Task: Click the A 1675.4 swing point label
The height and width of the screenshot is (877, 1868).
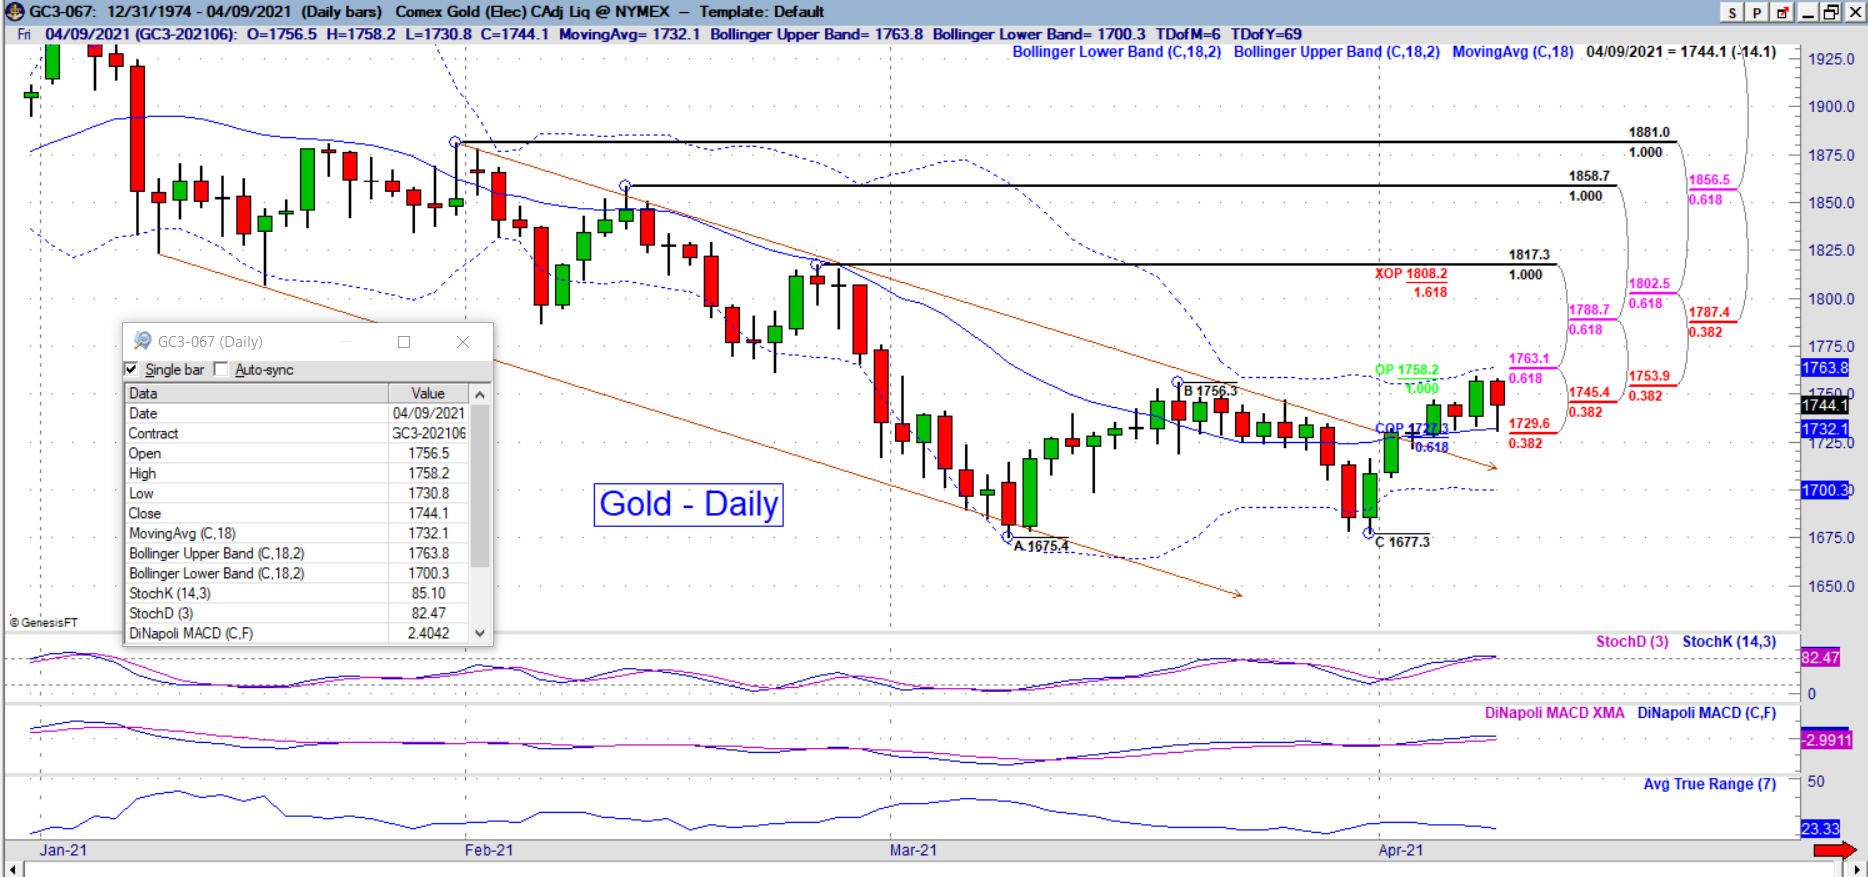Action: [x=1041, y=546]
